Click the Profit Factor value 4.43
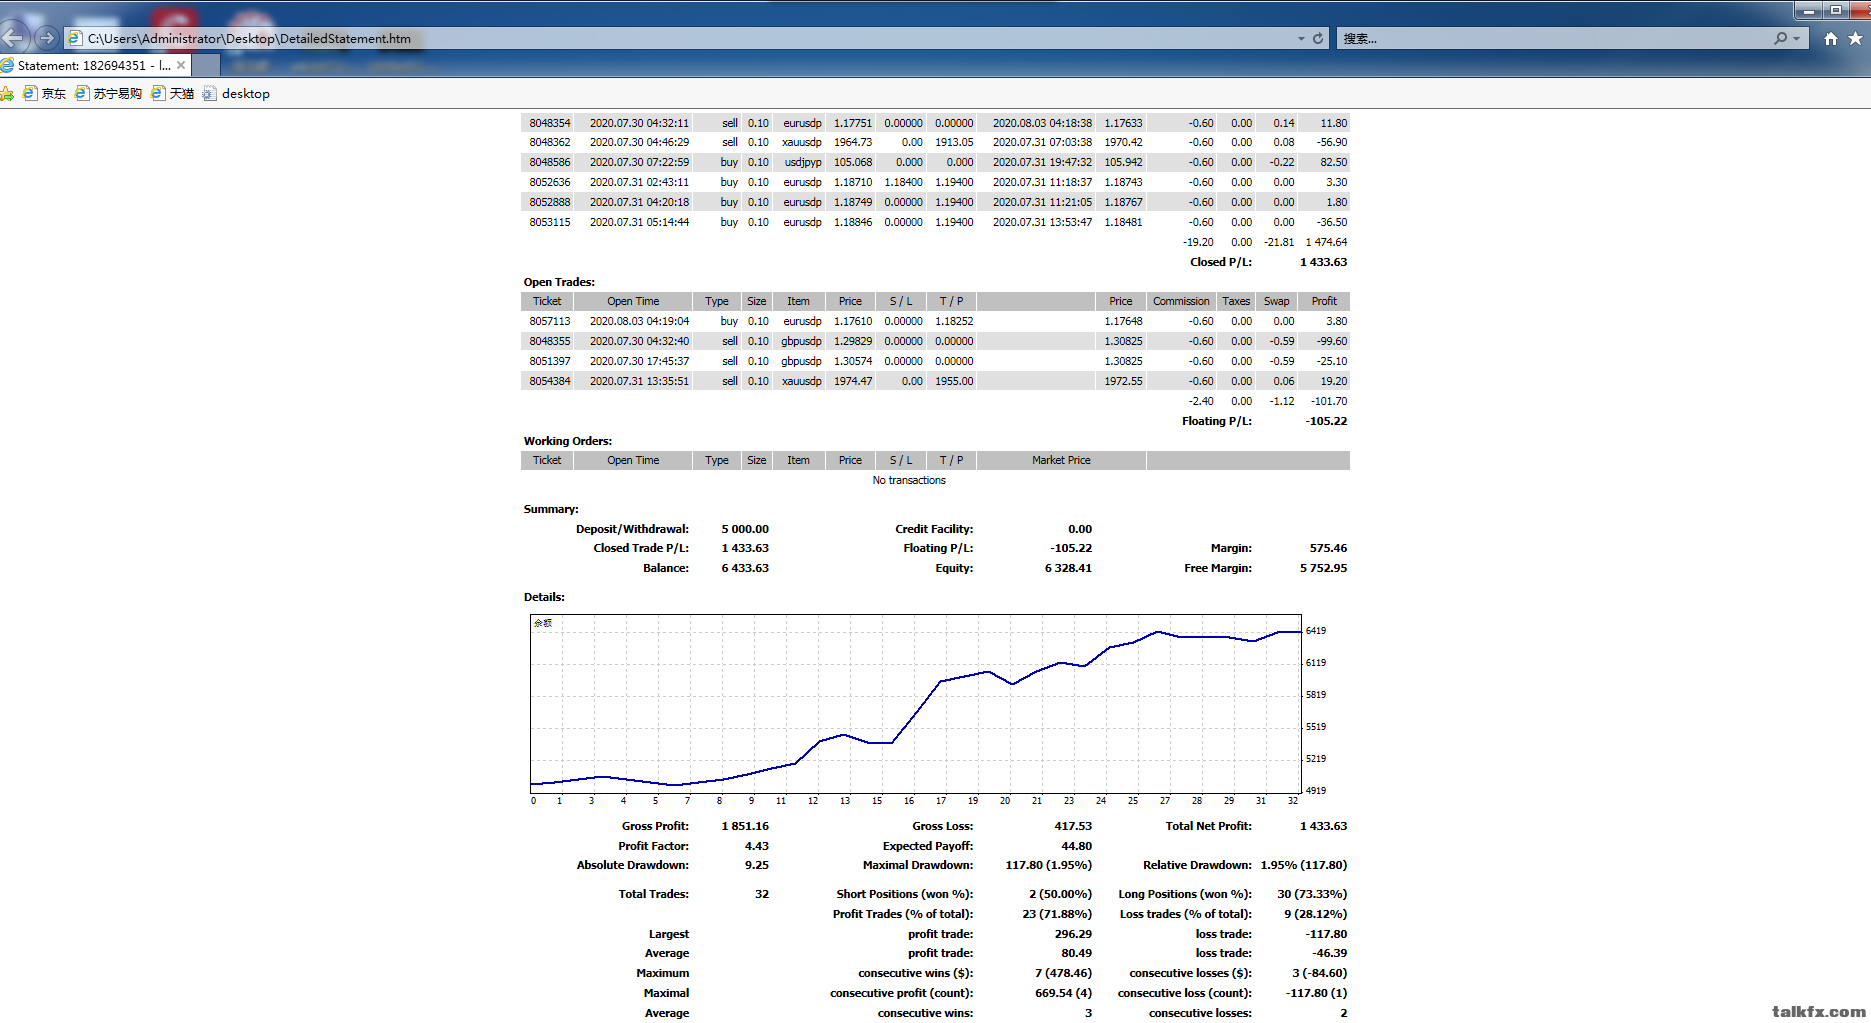The width and height of the screenshot is (1871, 1023). coord(757,846)
